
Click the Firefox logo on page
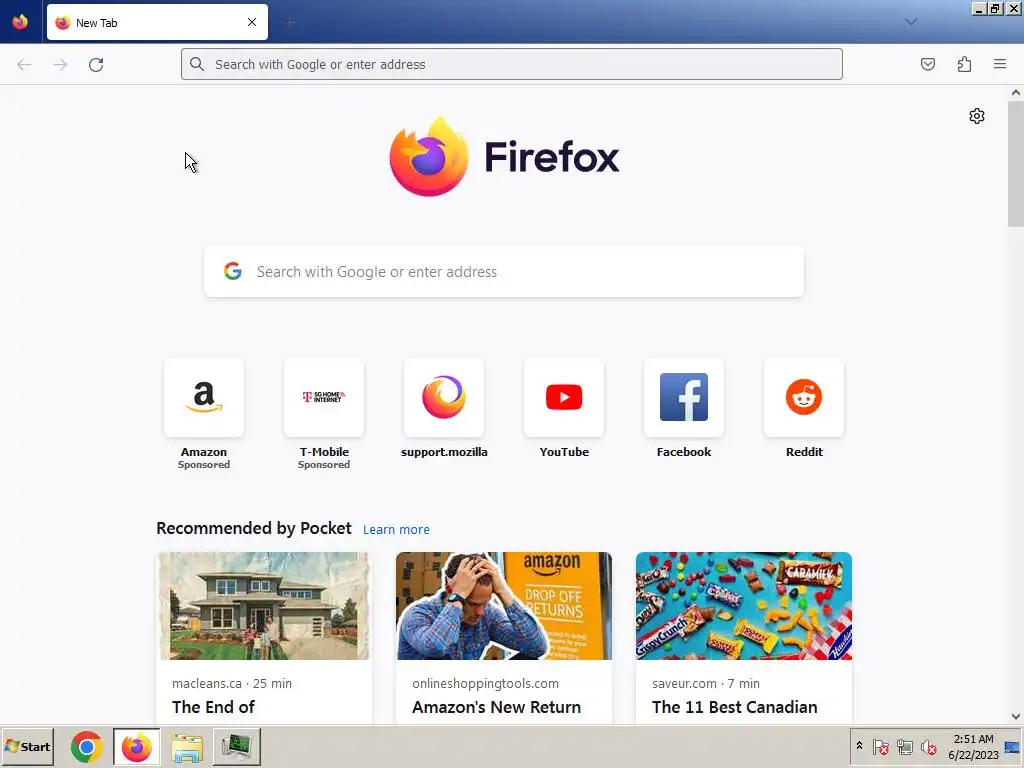[x=504, y=157]
